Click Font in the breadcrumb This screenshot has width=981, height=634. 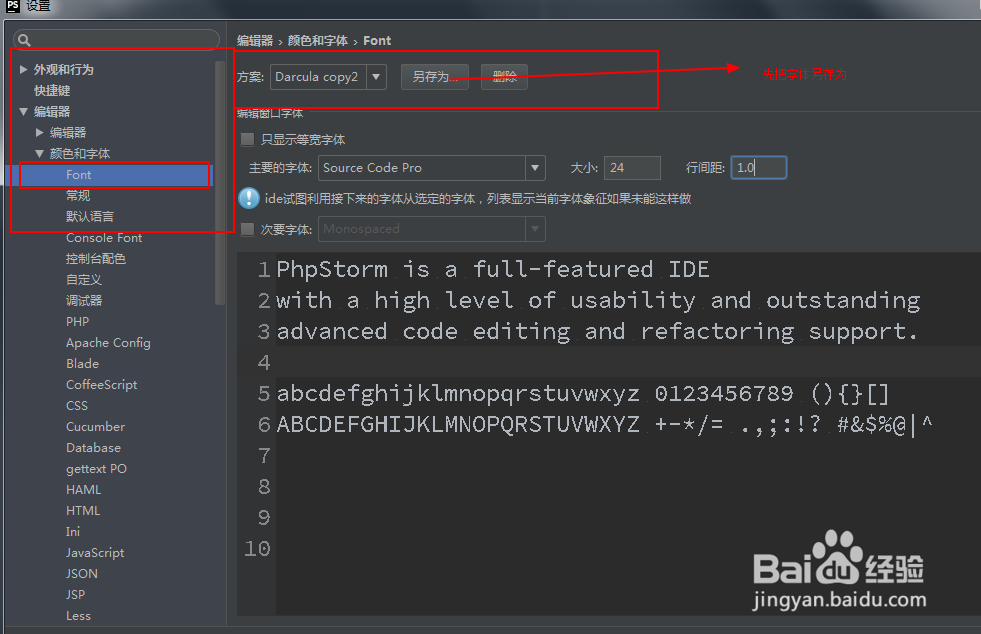[377, 41]
